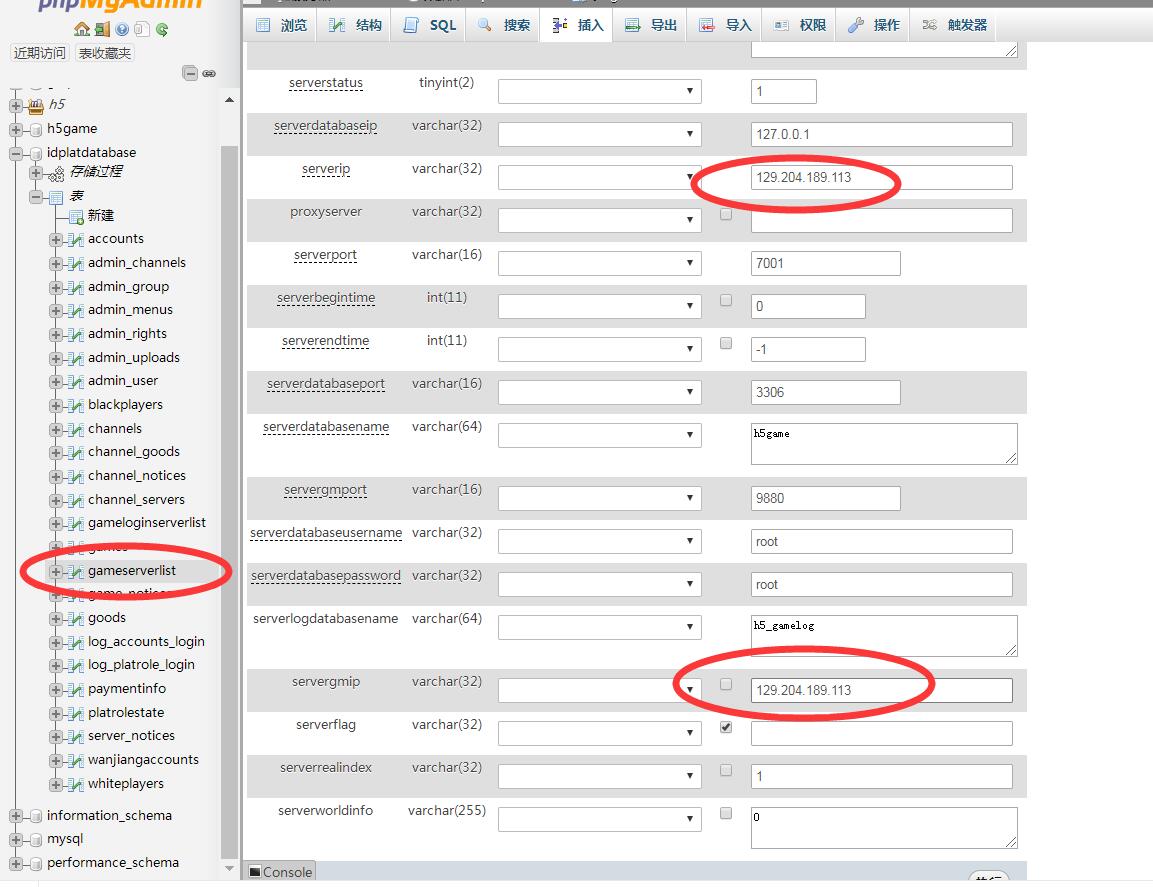Viewport: 1153px width, 887px height.
Task: Click the table icon beside paymentinfo
Action: click(76, 690)
